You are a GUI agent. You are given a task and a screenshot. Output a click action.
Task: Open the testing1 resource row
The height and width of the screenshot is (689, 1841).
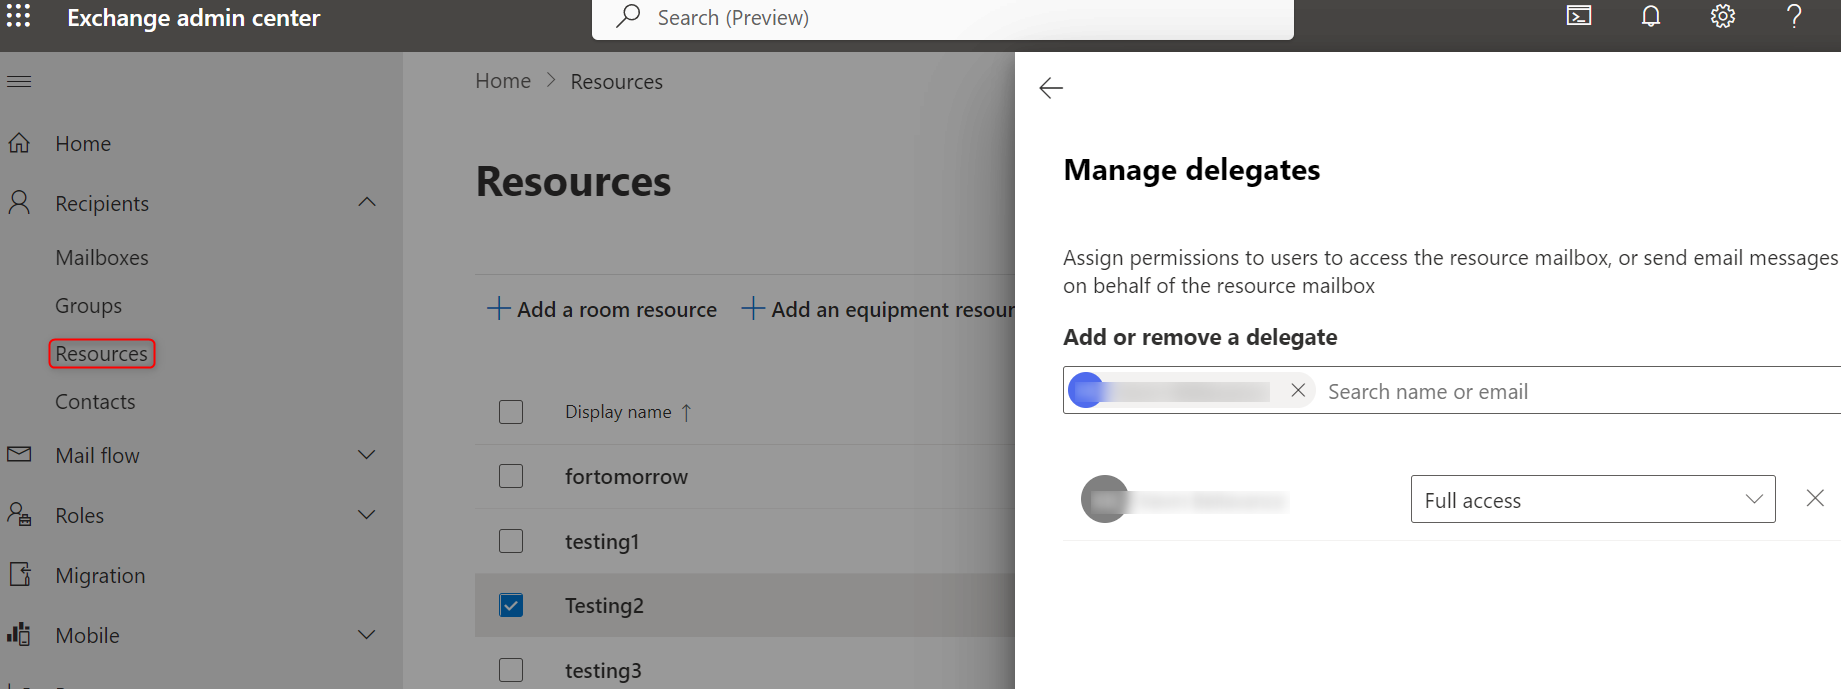(602, 542)
